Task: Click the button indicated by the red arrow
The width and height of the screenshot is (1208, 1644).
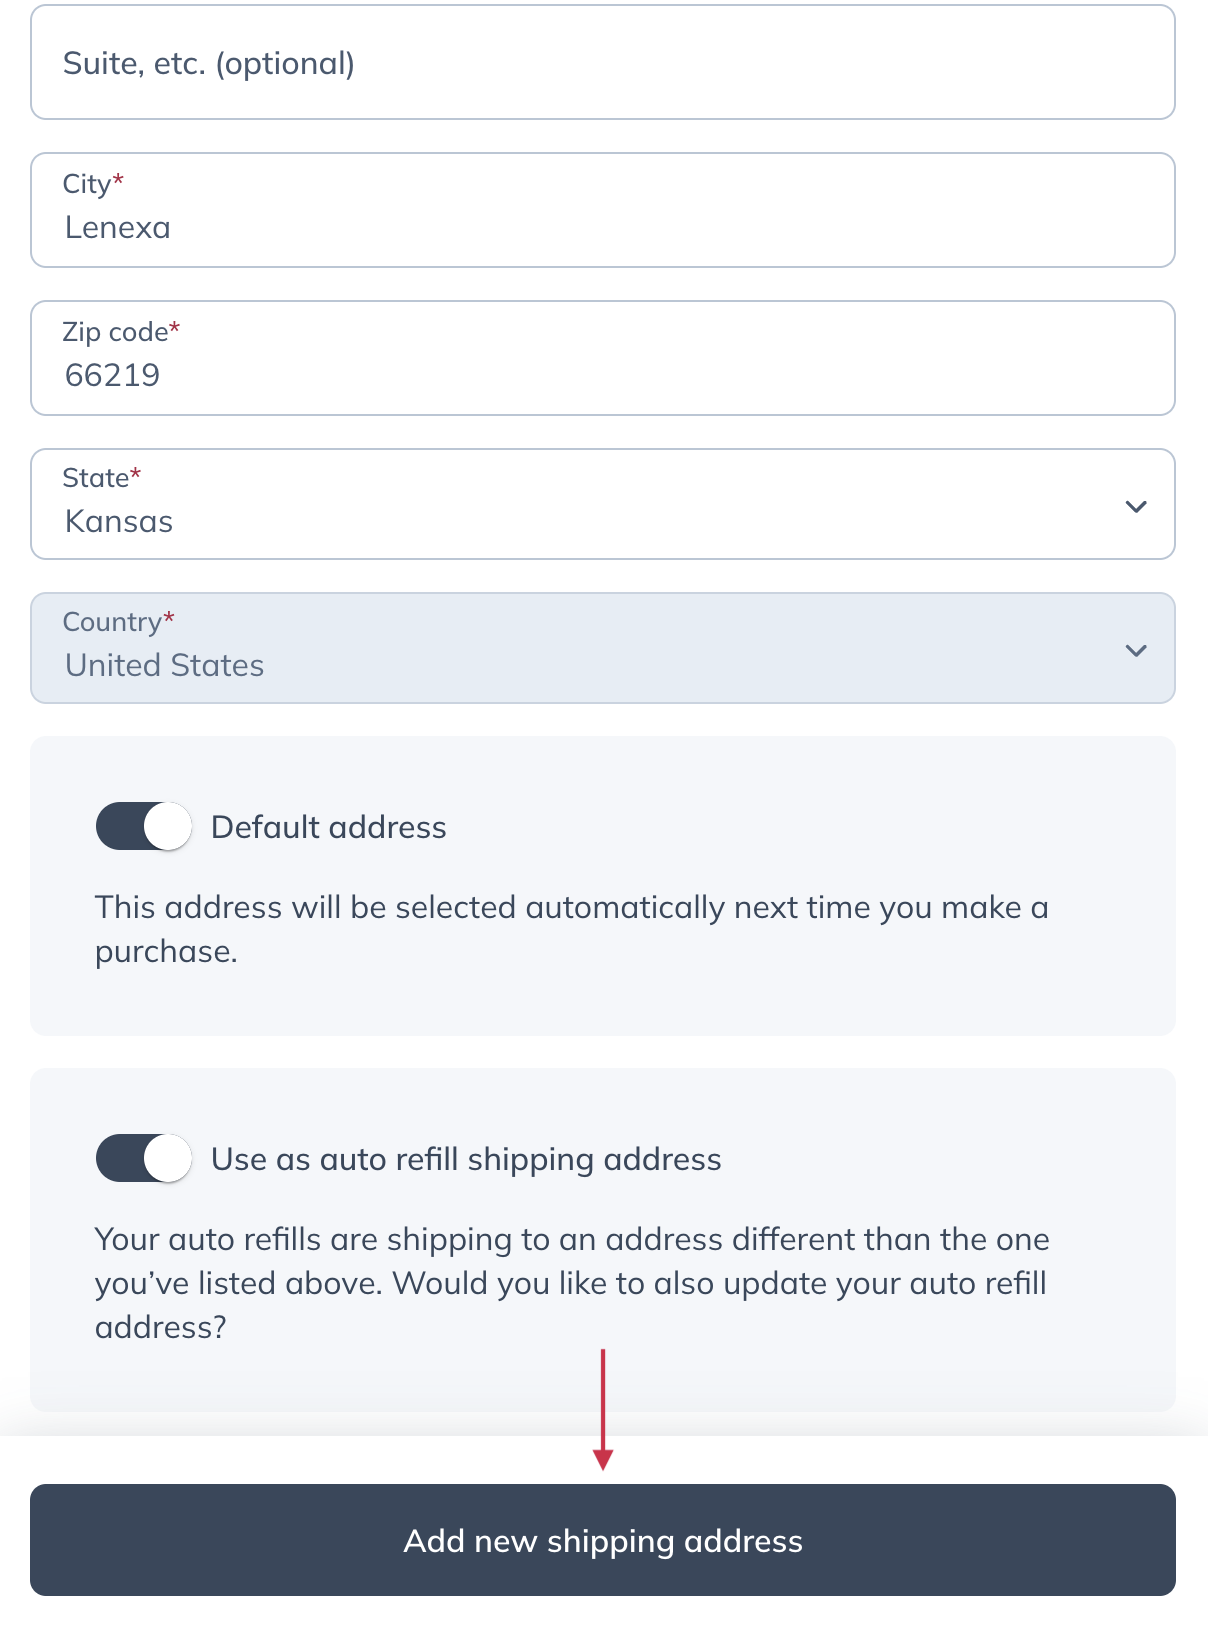Action: pos(603,1540)
